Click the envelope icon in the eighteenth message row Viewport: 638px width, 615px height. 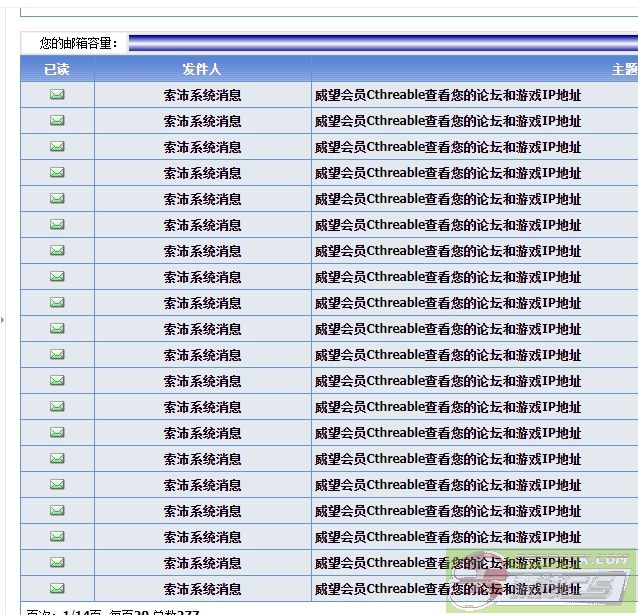coord(57,536)
